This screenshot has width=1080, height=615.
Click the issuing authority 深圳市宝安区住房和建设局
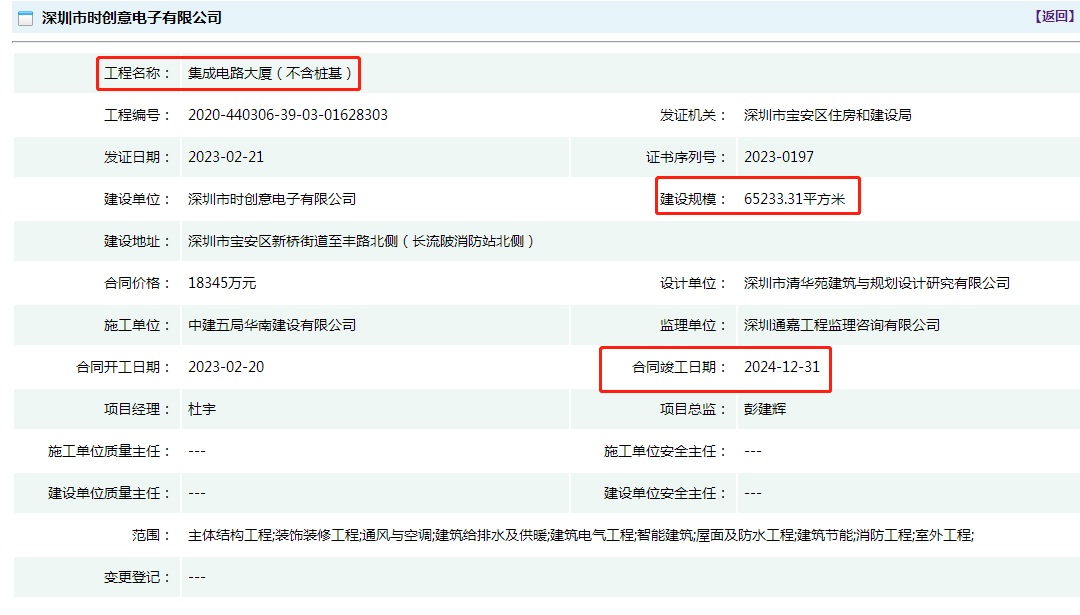tap(827, 115)
